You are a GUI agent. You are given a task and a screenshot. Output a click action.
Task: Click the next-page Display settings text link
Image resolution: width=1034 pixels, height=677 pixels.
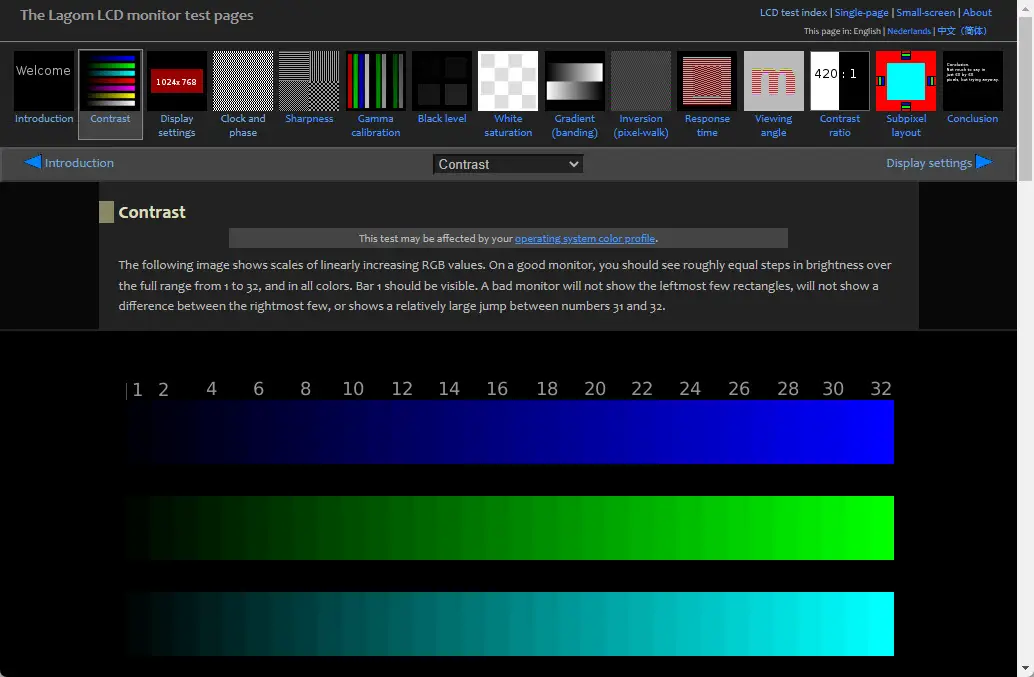[x=928, y=163]
